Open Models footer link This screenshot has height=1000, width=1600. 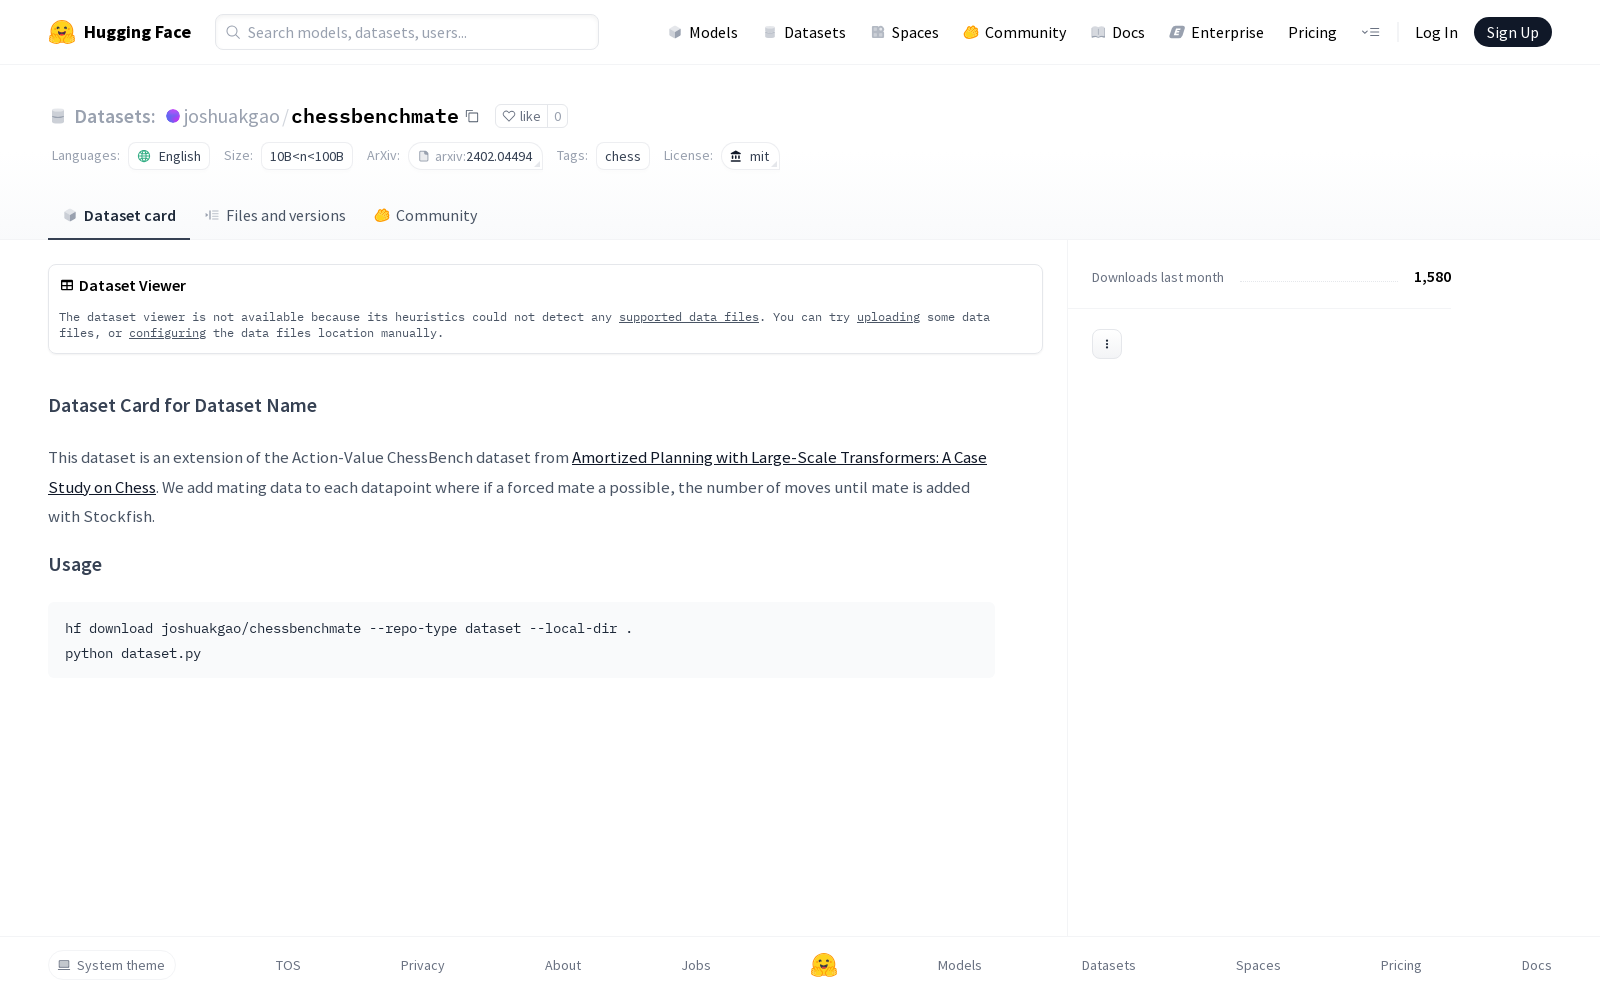[x=960, y=965]
